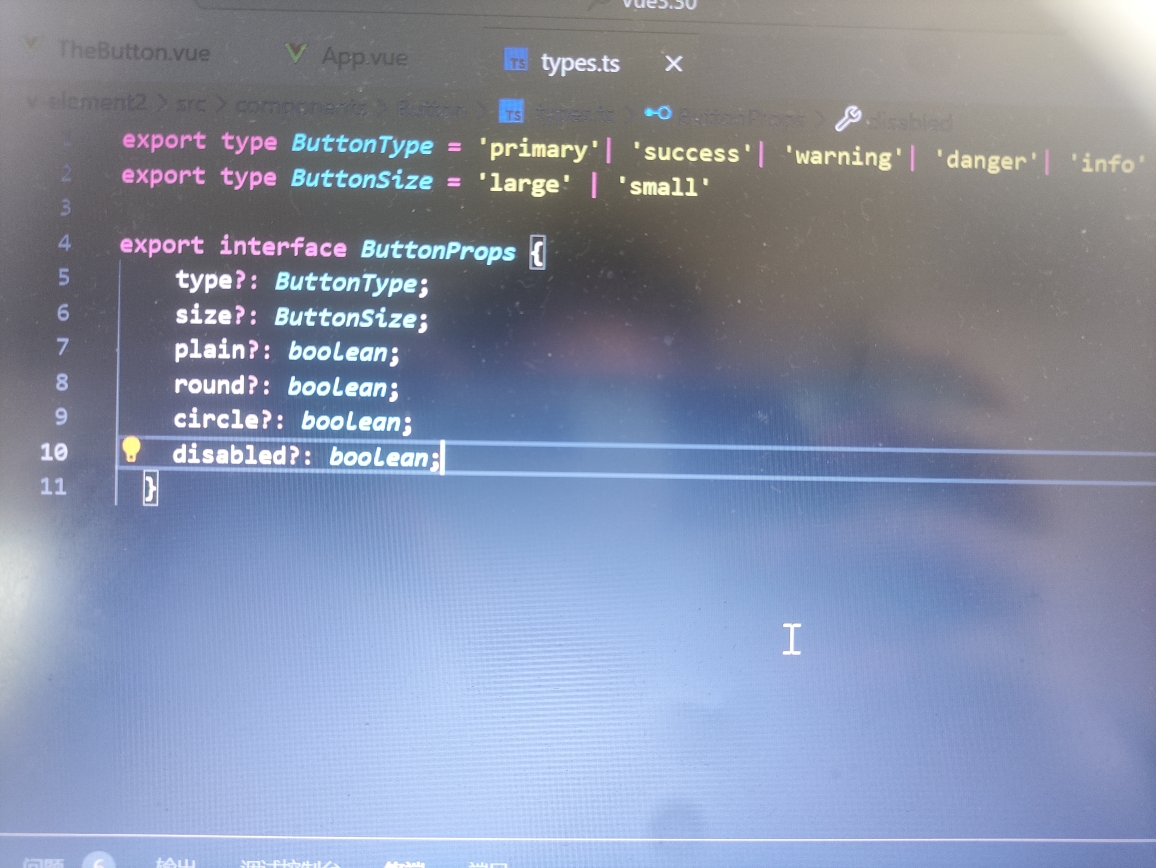Click ButtonSize reference on line 6
The image size is (1156, 868).
[346, 318]
